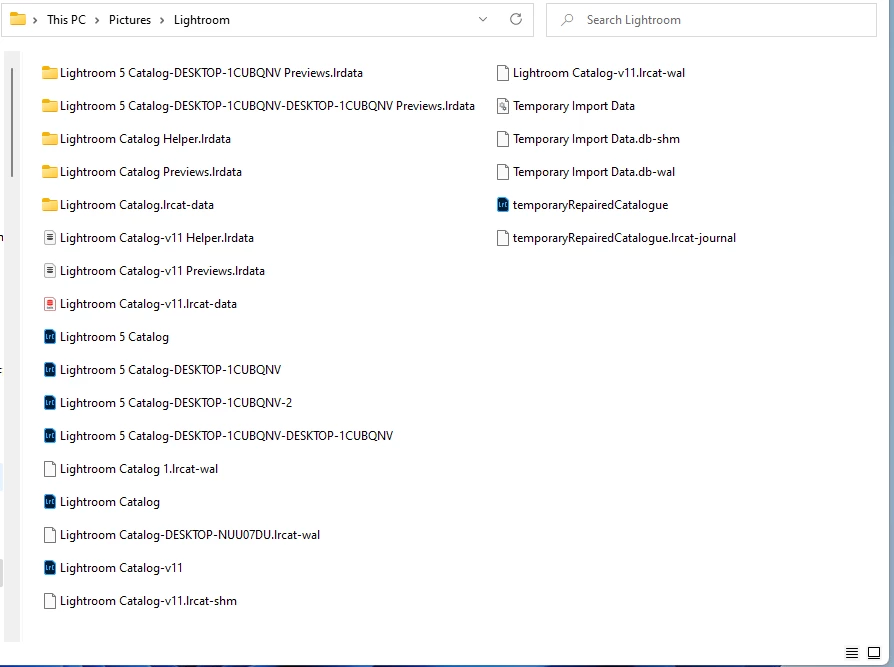
Task: Select file name temporaryRepairedCatalogue.lrcat-journal
Action: [624, 238]
